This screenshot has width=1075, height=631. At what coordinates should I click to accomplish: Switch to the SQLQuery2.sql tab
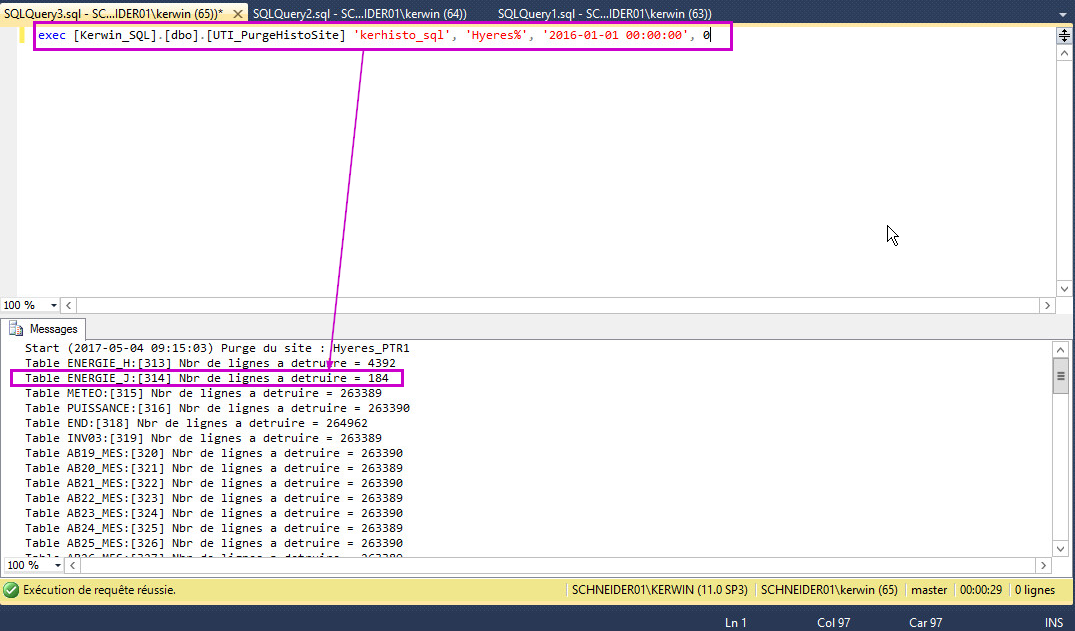[x=359, y=13]
